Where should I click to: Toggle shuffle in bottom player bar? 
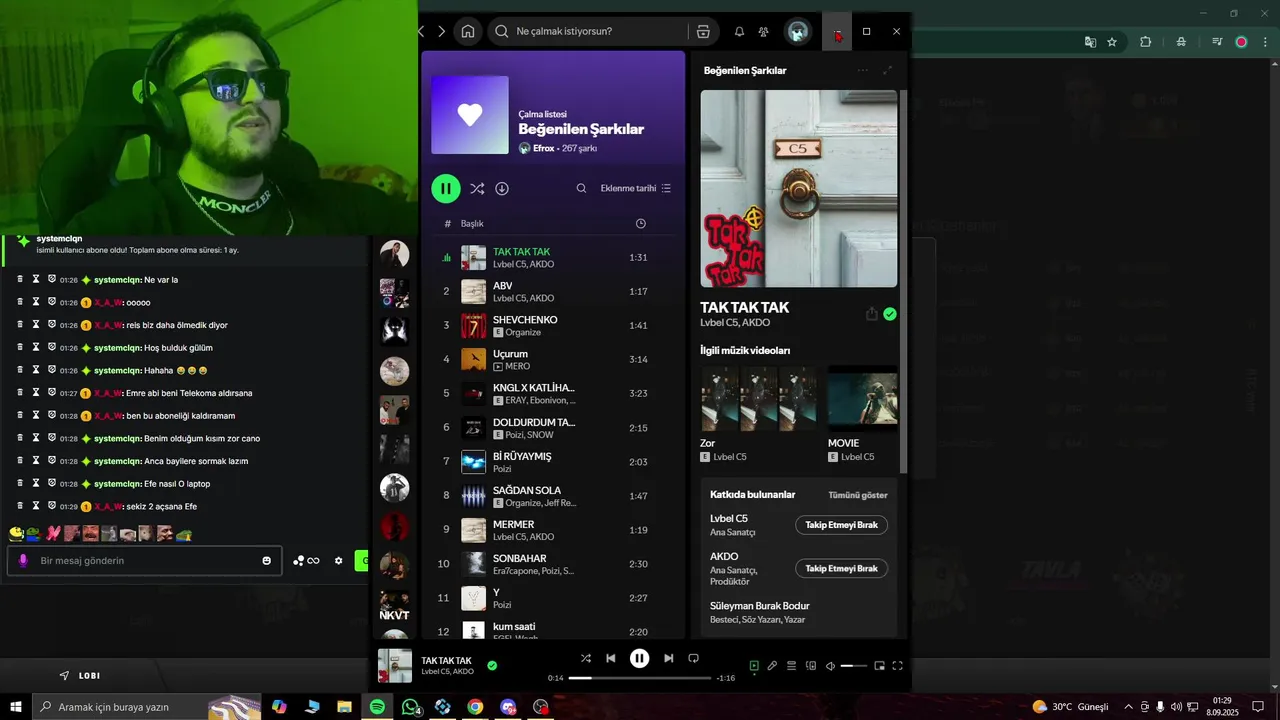tap(585, 658)
